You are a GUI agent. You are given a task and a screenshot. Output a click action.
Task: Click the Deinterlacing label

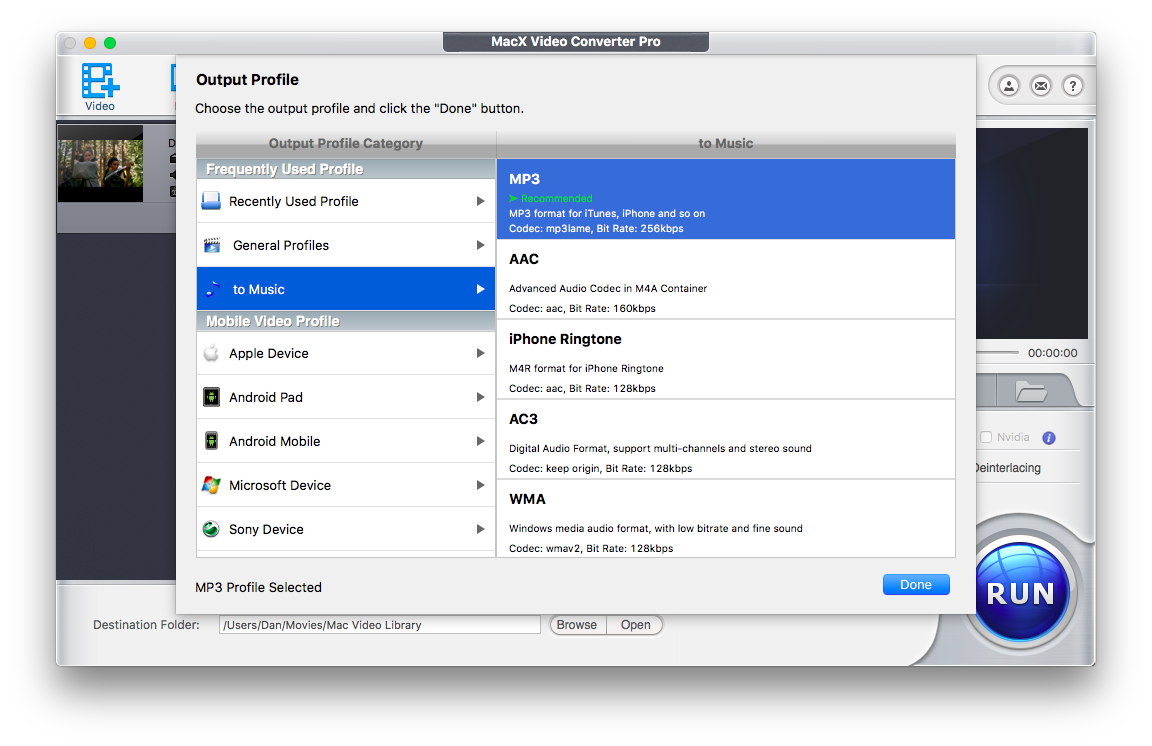click(1008, 467)
